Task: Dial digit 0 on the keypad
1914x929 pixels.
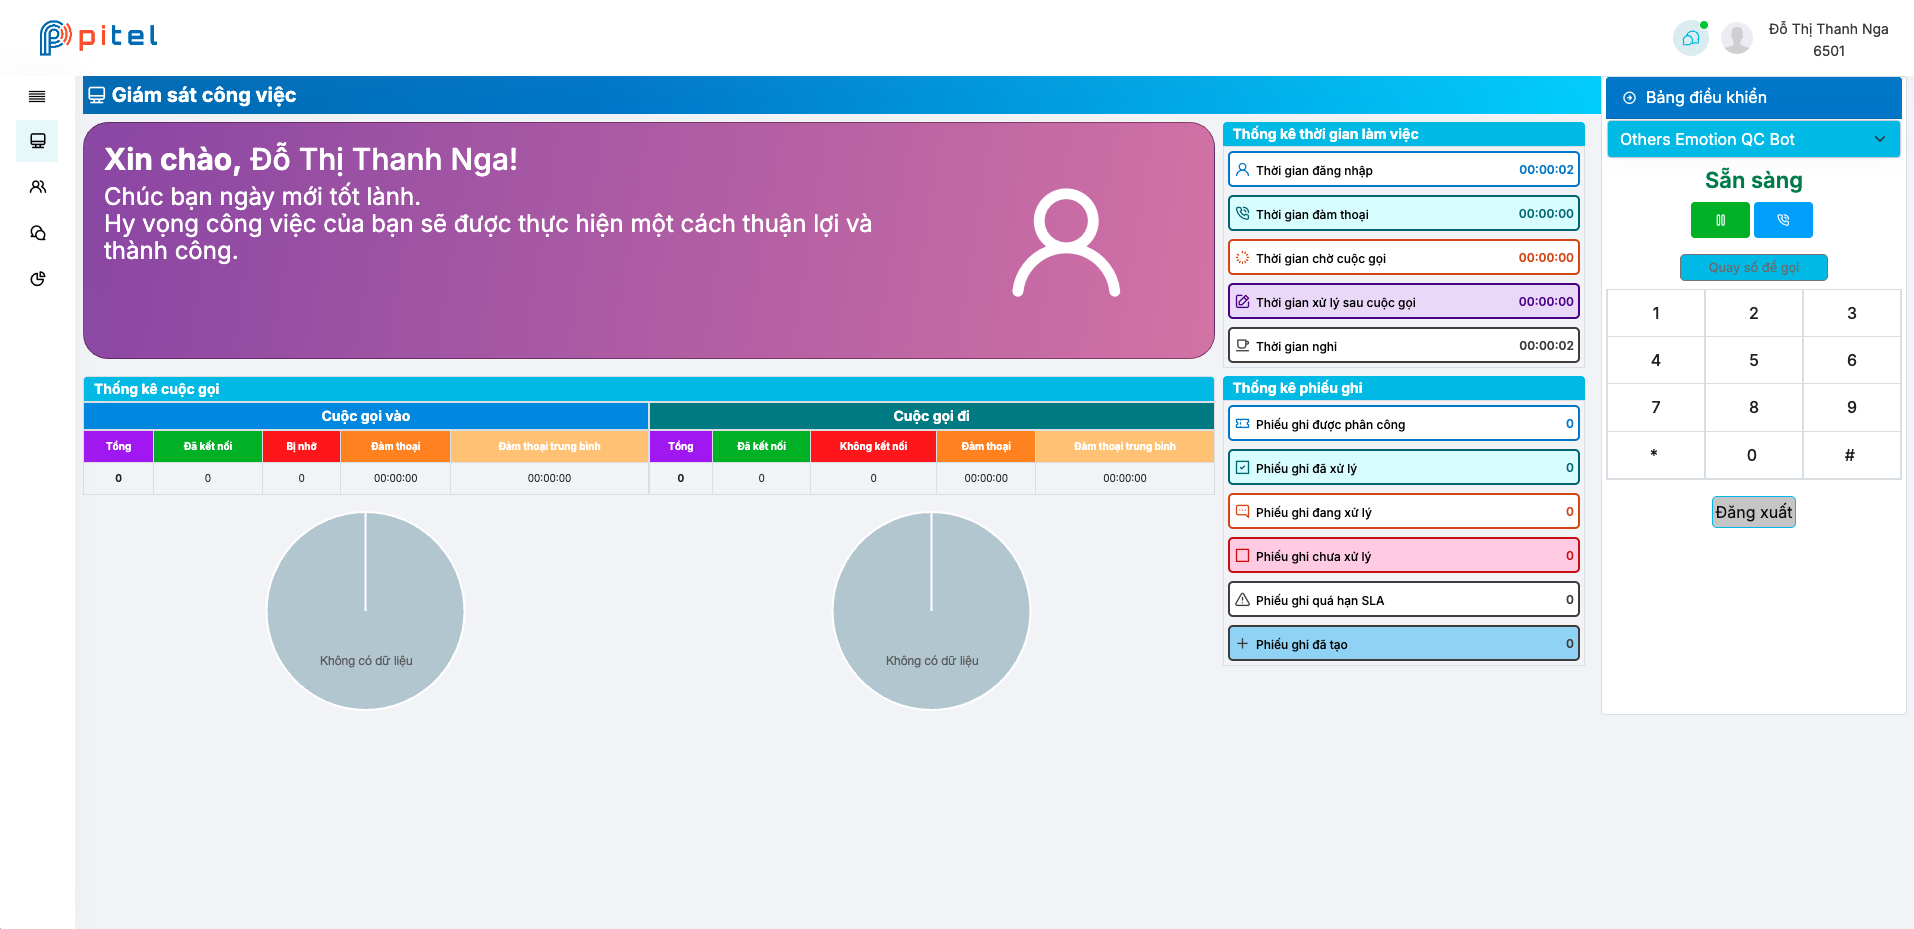Action: coord(1753,455)
